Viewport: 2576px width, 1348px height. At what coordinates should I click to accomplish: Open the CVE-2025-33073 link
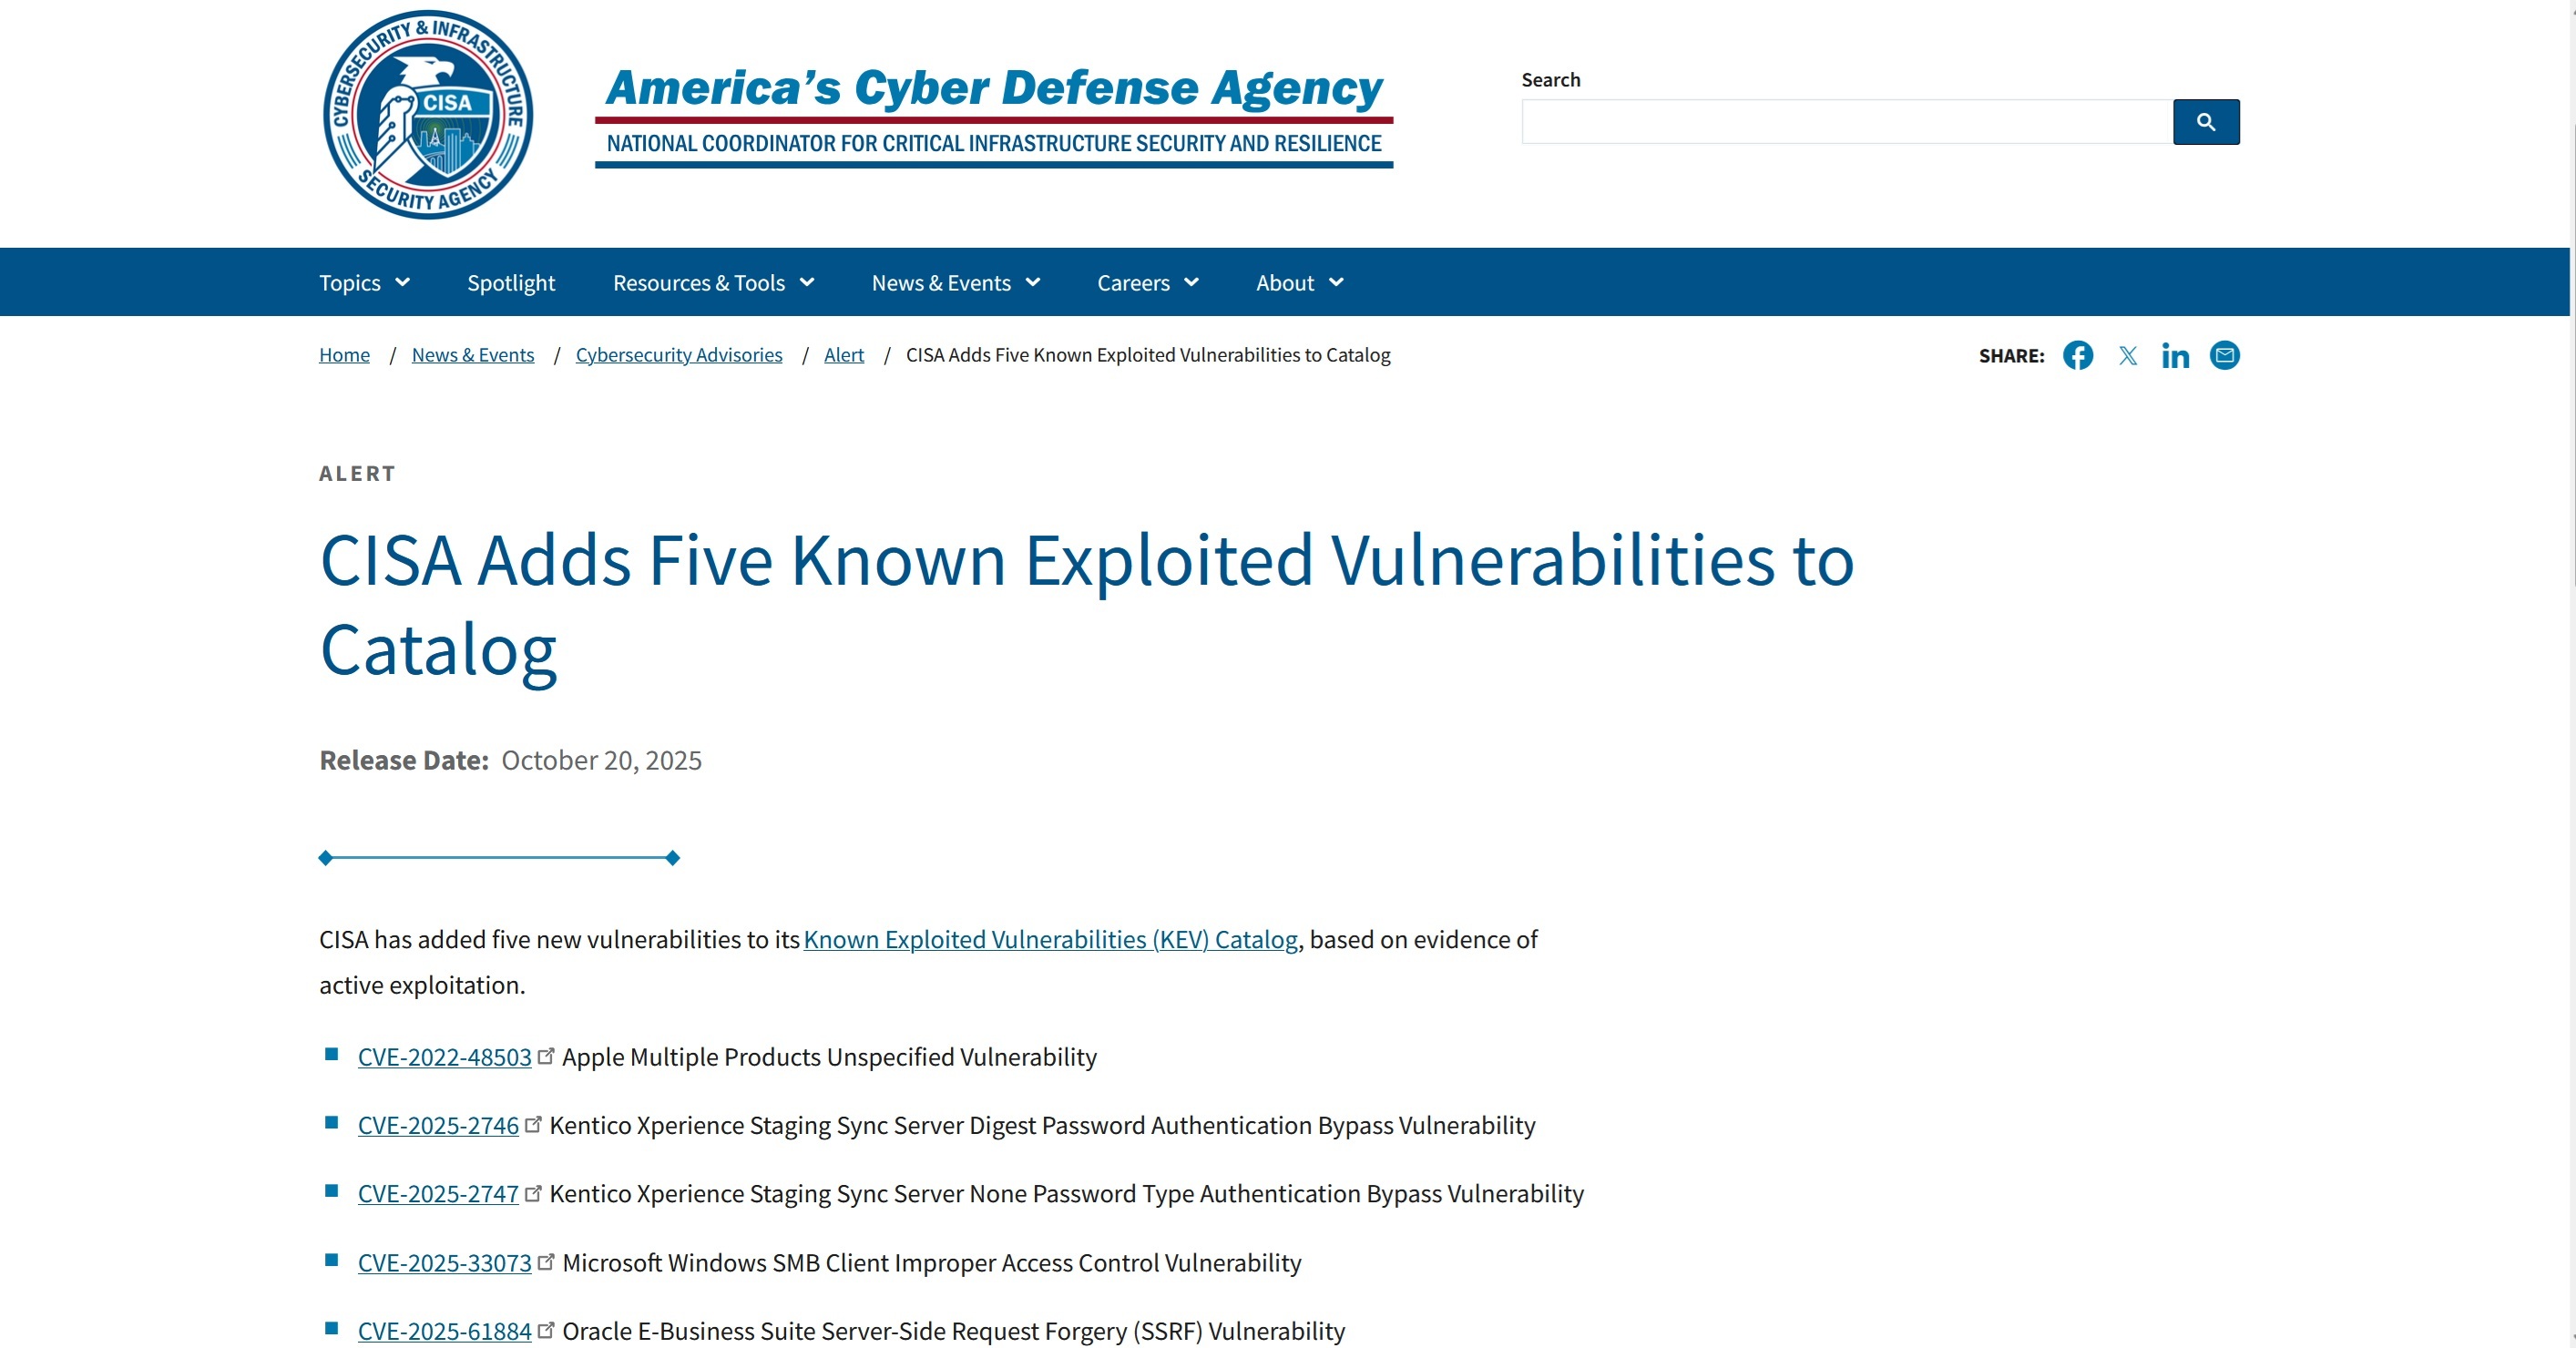444,1262
